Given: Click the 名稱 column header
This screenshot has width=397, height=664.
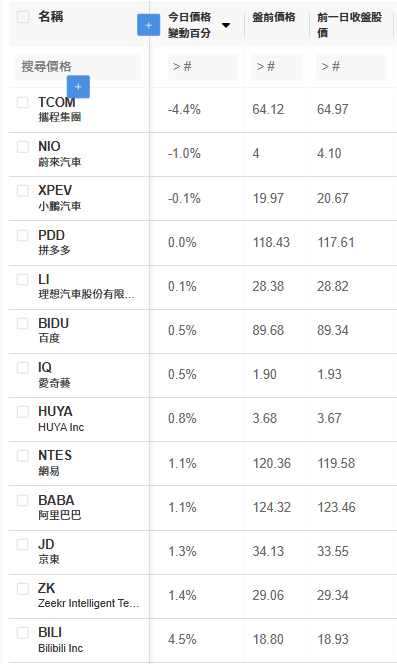Looking at the screenshot, I should tap(50, 17).
